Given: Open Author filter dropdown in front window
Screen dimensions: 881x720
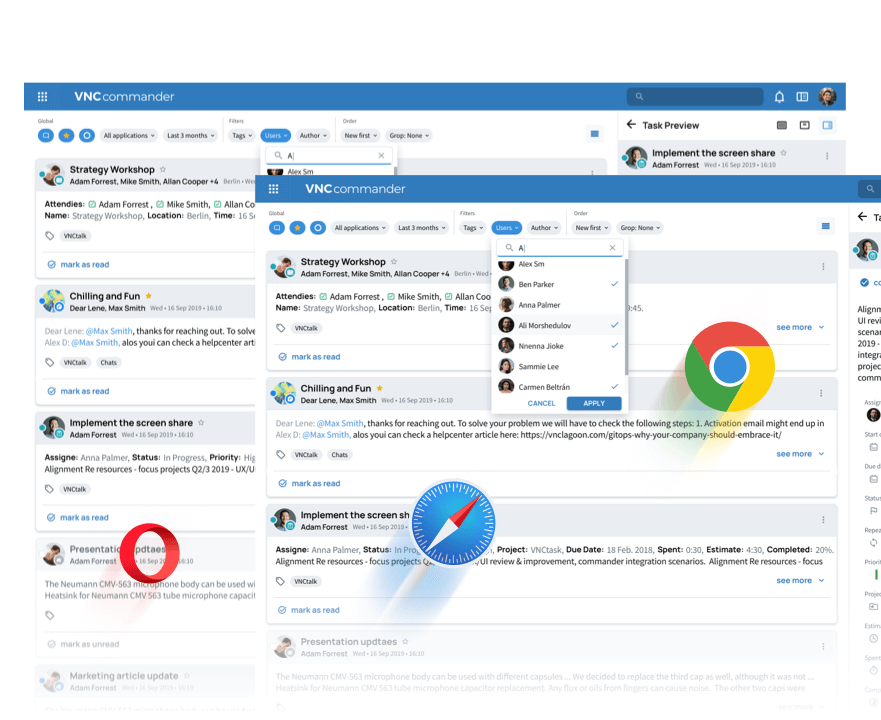Looking at the screenshot, I should [544, 228].
